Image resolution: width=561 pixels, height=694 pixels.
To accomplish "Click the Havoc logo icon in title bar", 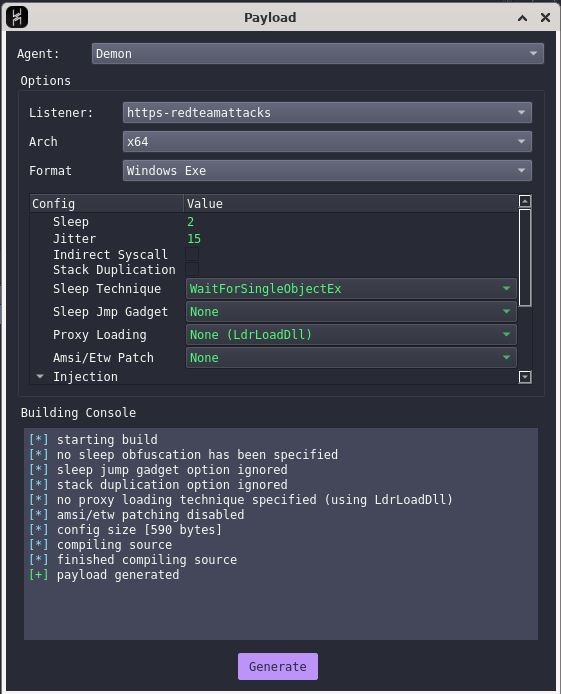I will tap(17, 17).
